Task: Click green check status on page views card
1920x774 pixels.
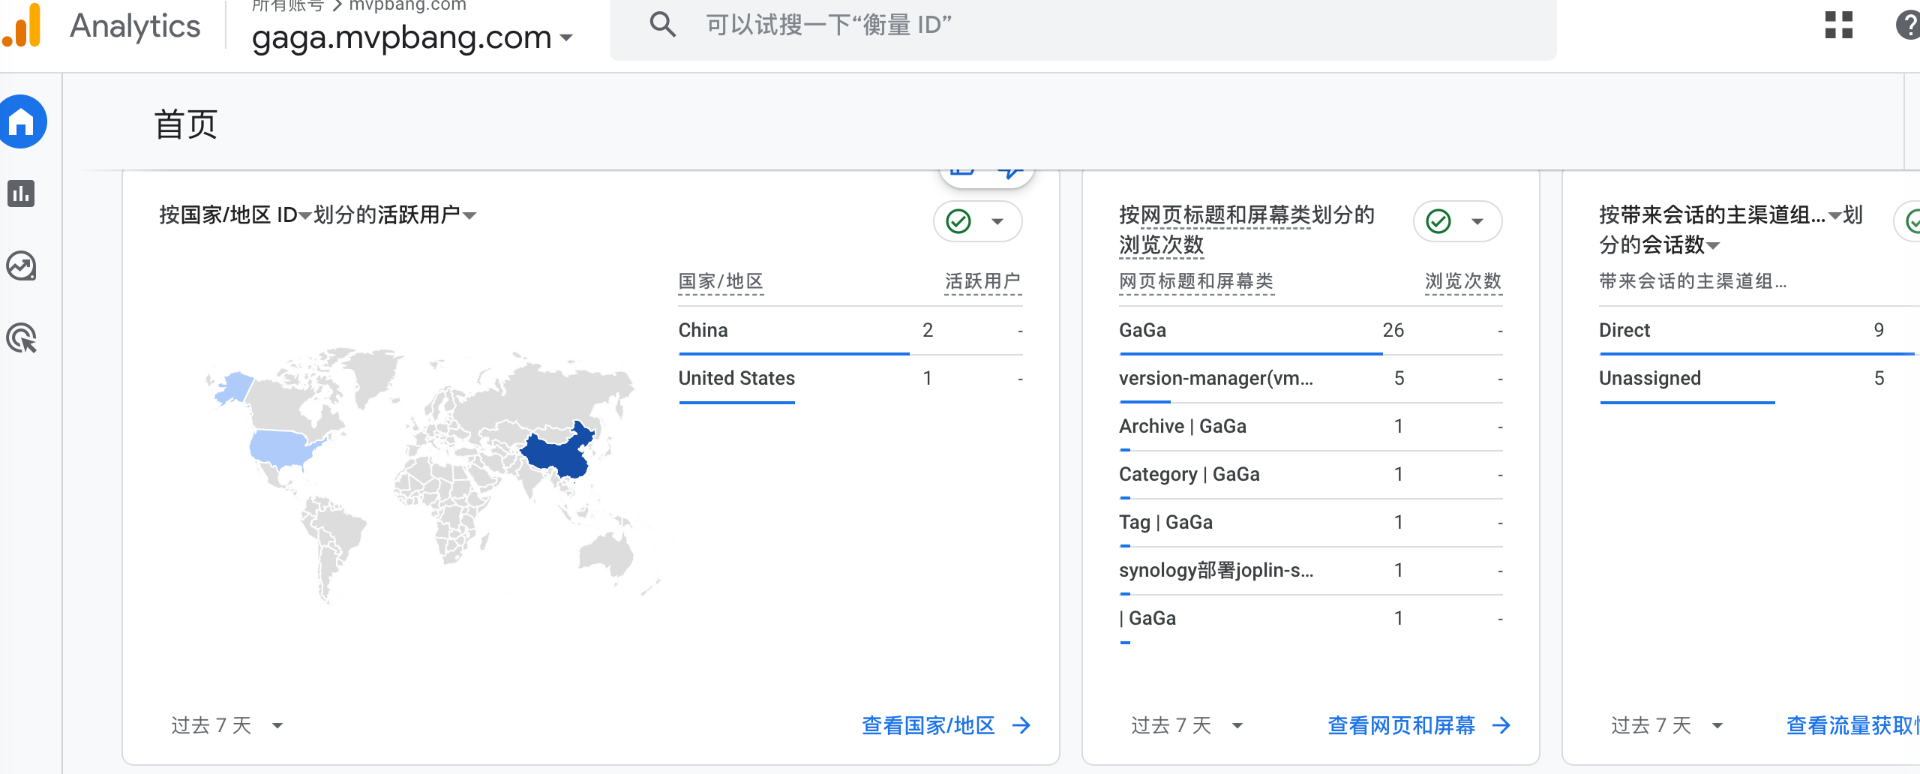Action: coord(1438,221)
